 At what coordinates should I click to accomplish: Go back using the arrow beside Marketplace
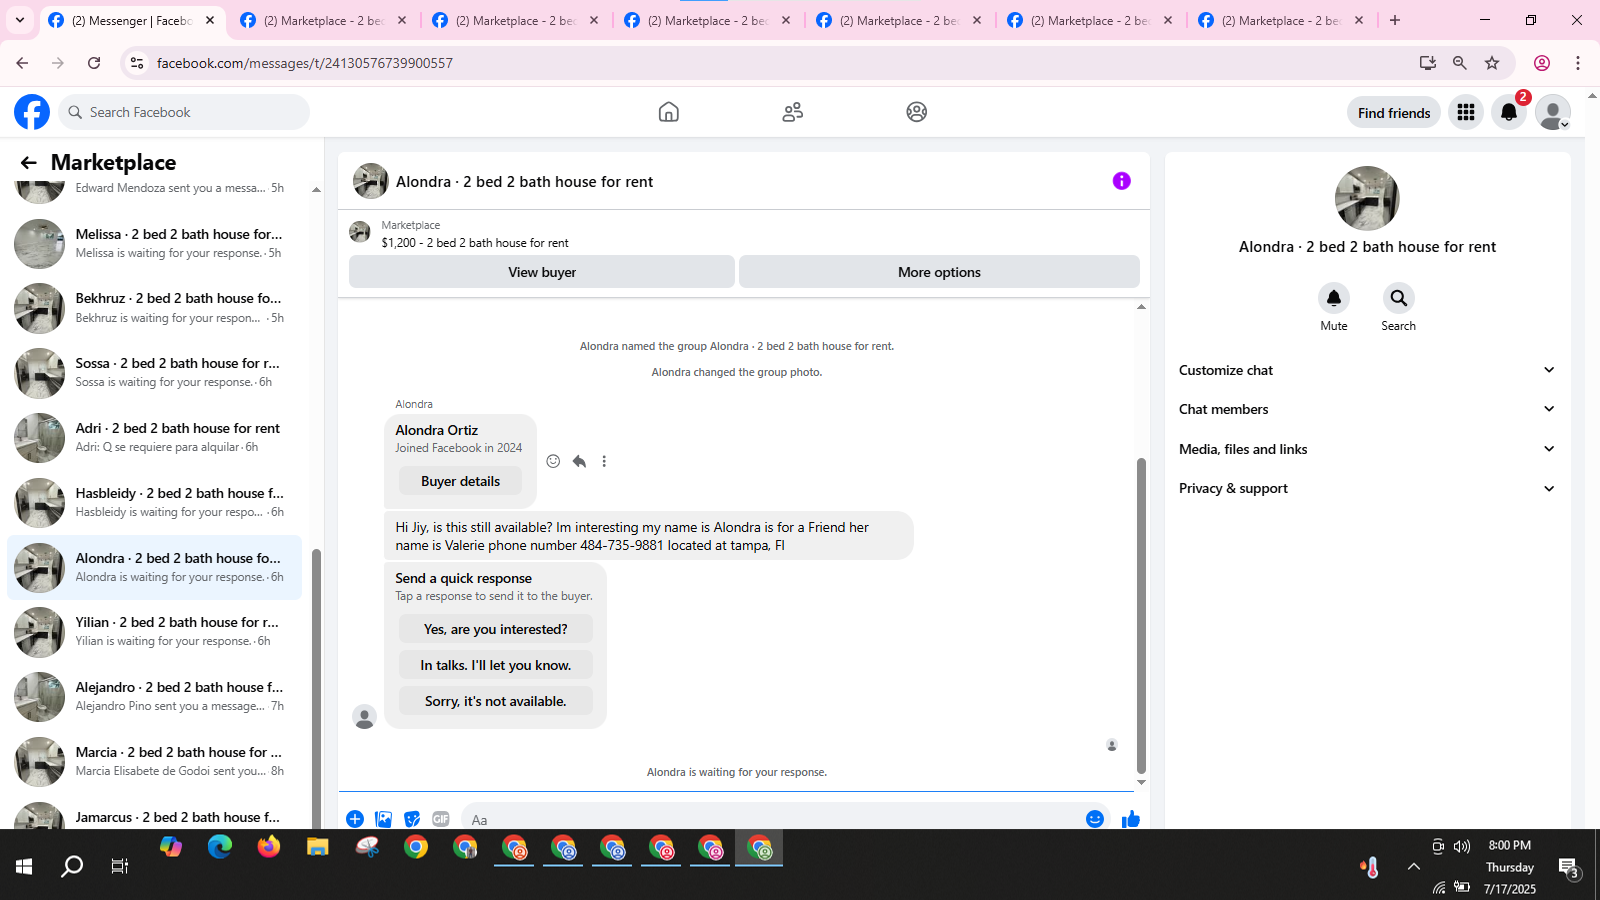(28, 163)
